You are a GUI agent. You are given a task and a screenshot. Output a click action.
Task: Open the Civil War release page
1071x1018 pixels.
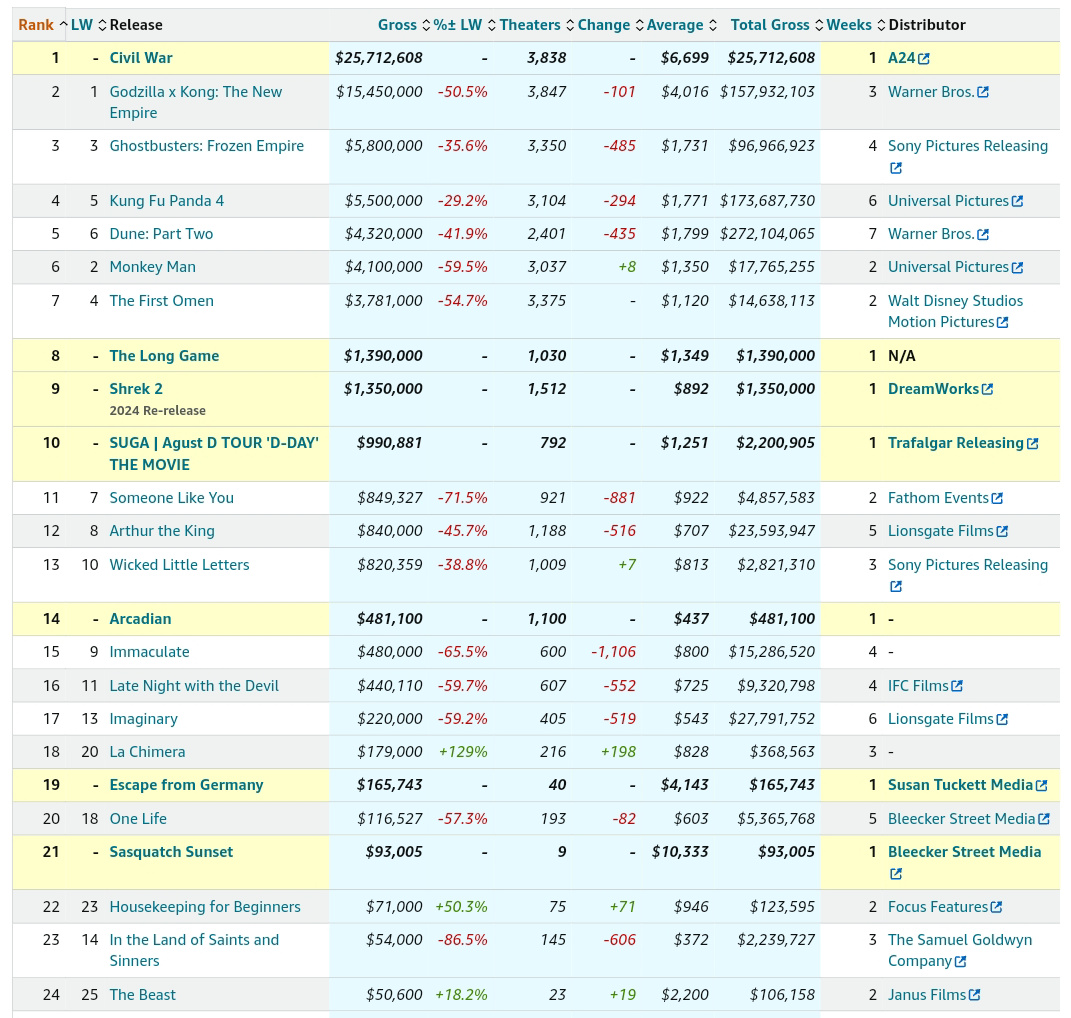141,58
